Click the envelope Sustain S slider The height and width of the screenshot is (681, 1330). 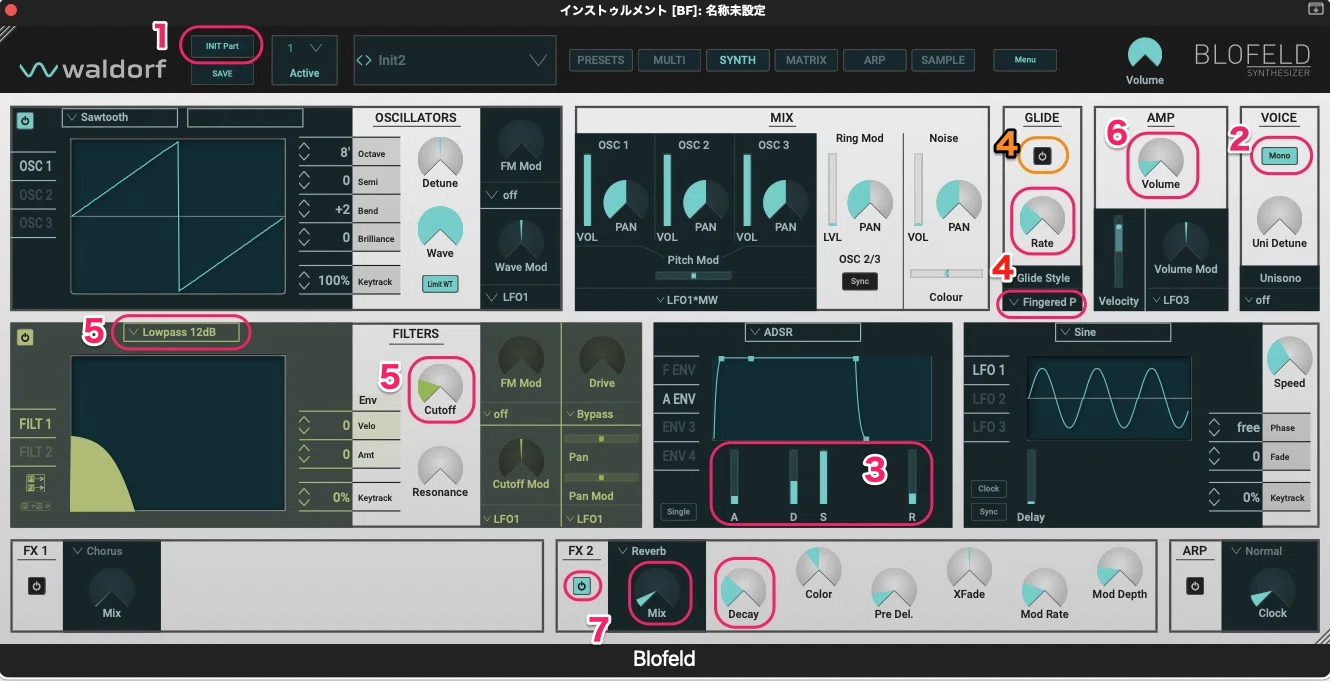pyautogui.click(x=824, y=477)
